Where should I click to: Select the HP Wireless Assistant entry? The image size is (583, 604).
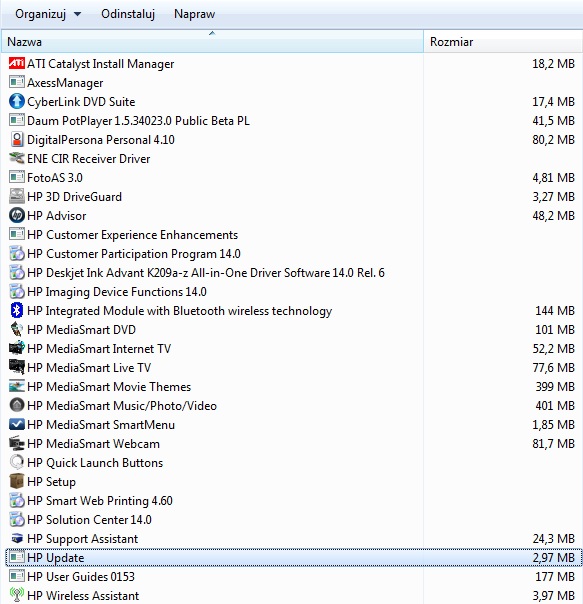294,595
